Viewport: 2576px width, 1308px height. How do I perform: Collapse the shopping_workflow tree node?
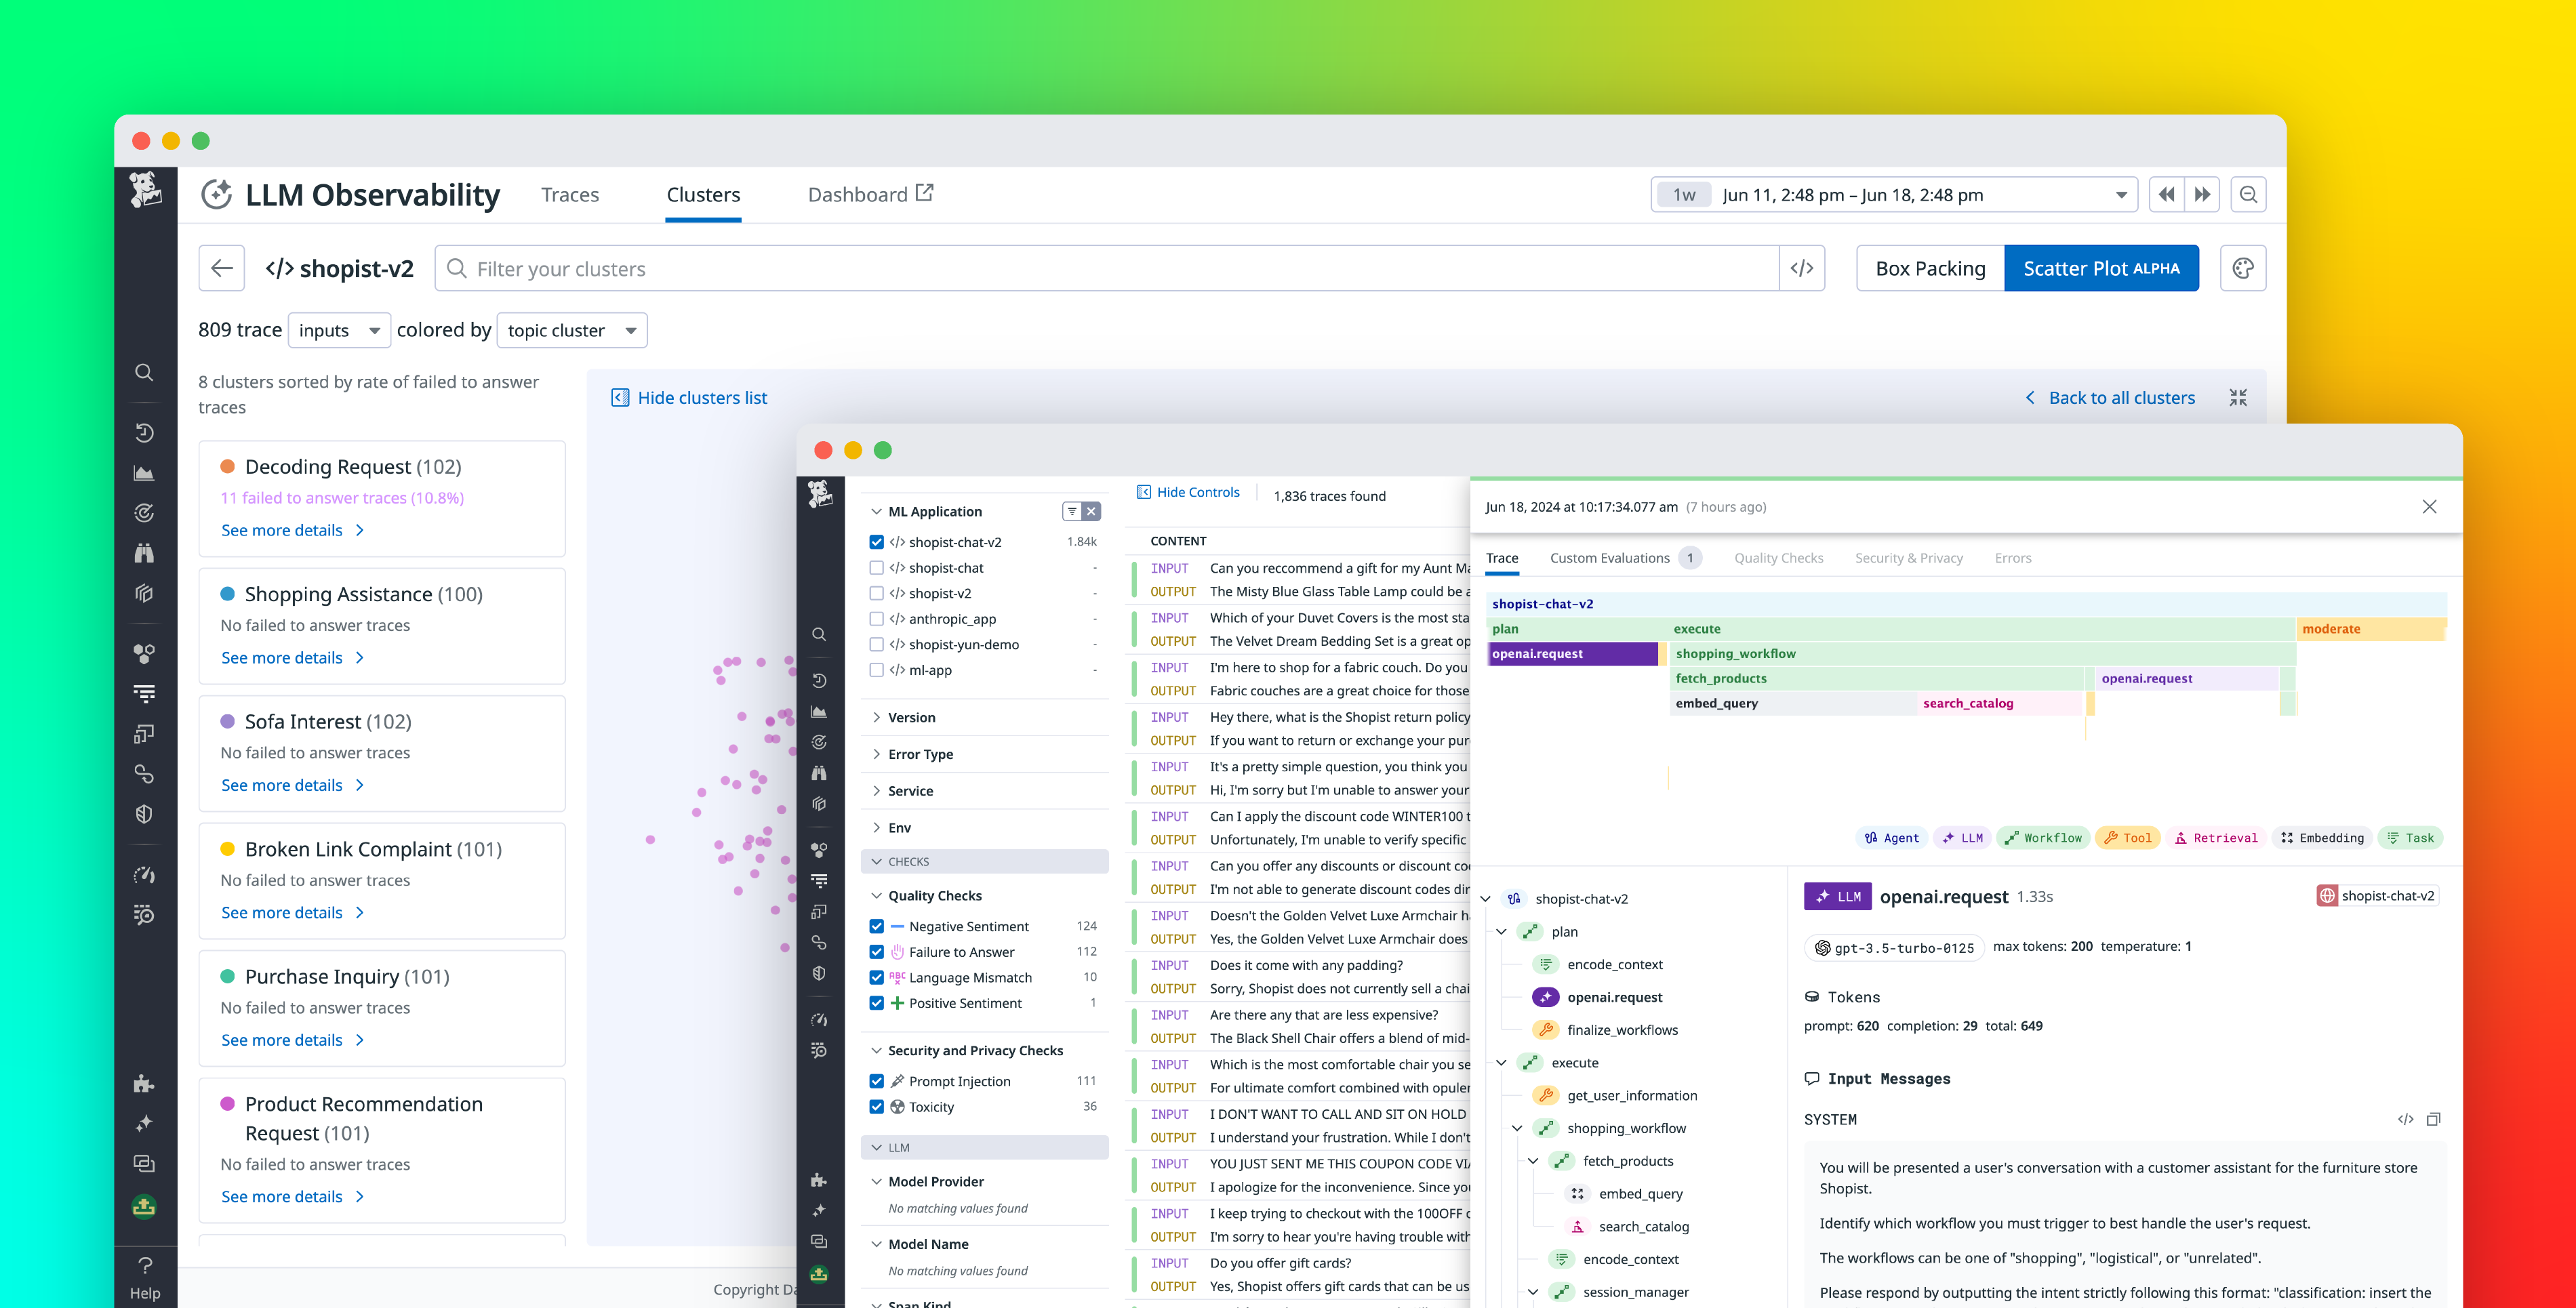[1517, 1128]
